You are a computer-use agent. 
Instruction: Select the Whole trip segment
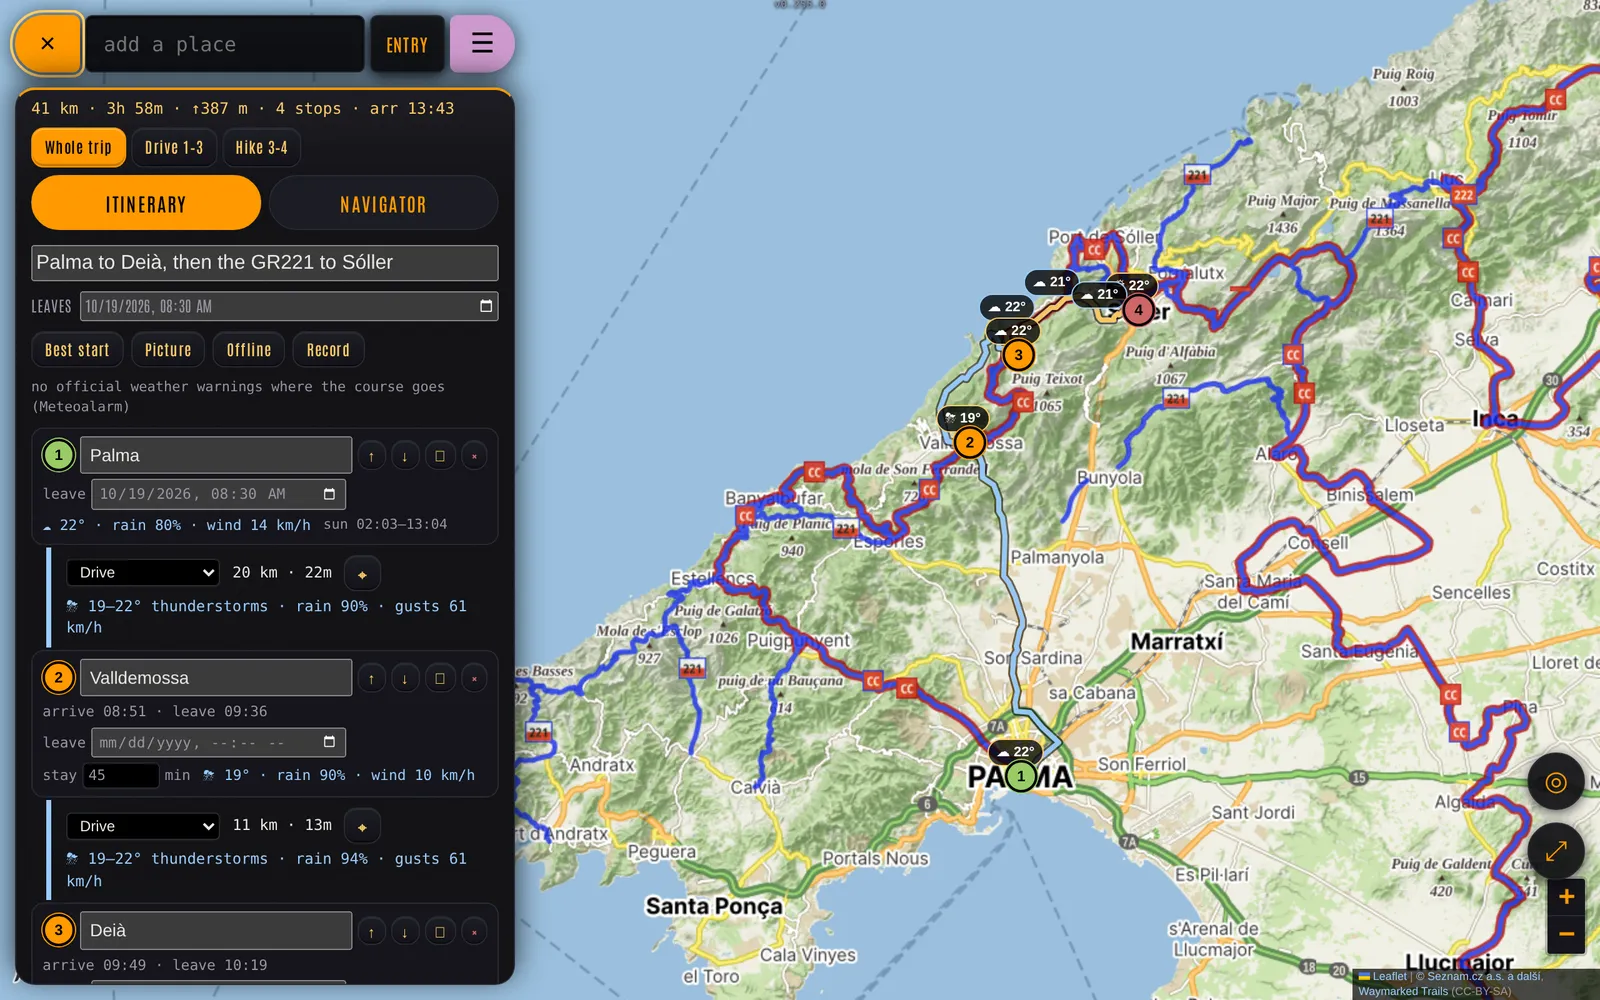click(x=78, y=147)
